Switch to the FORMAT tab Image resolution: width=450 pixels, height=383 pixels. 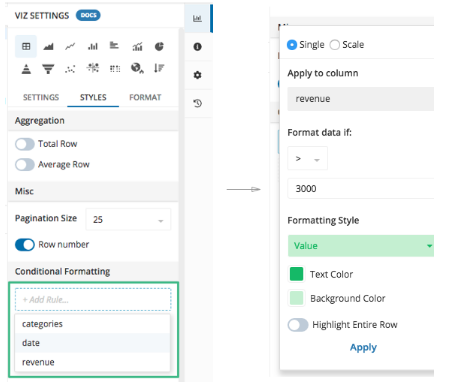point(145,97)
